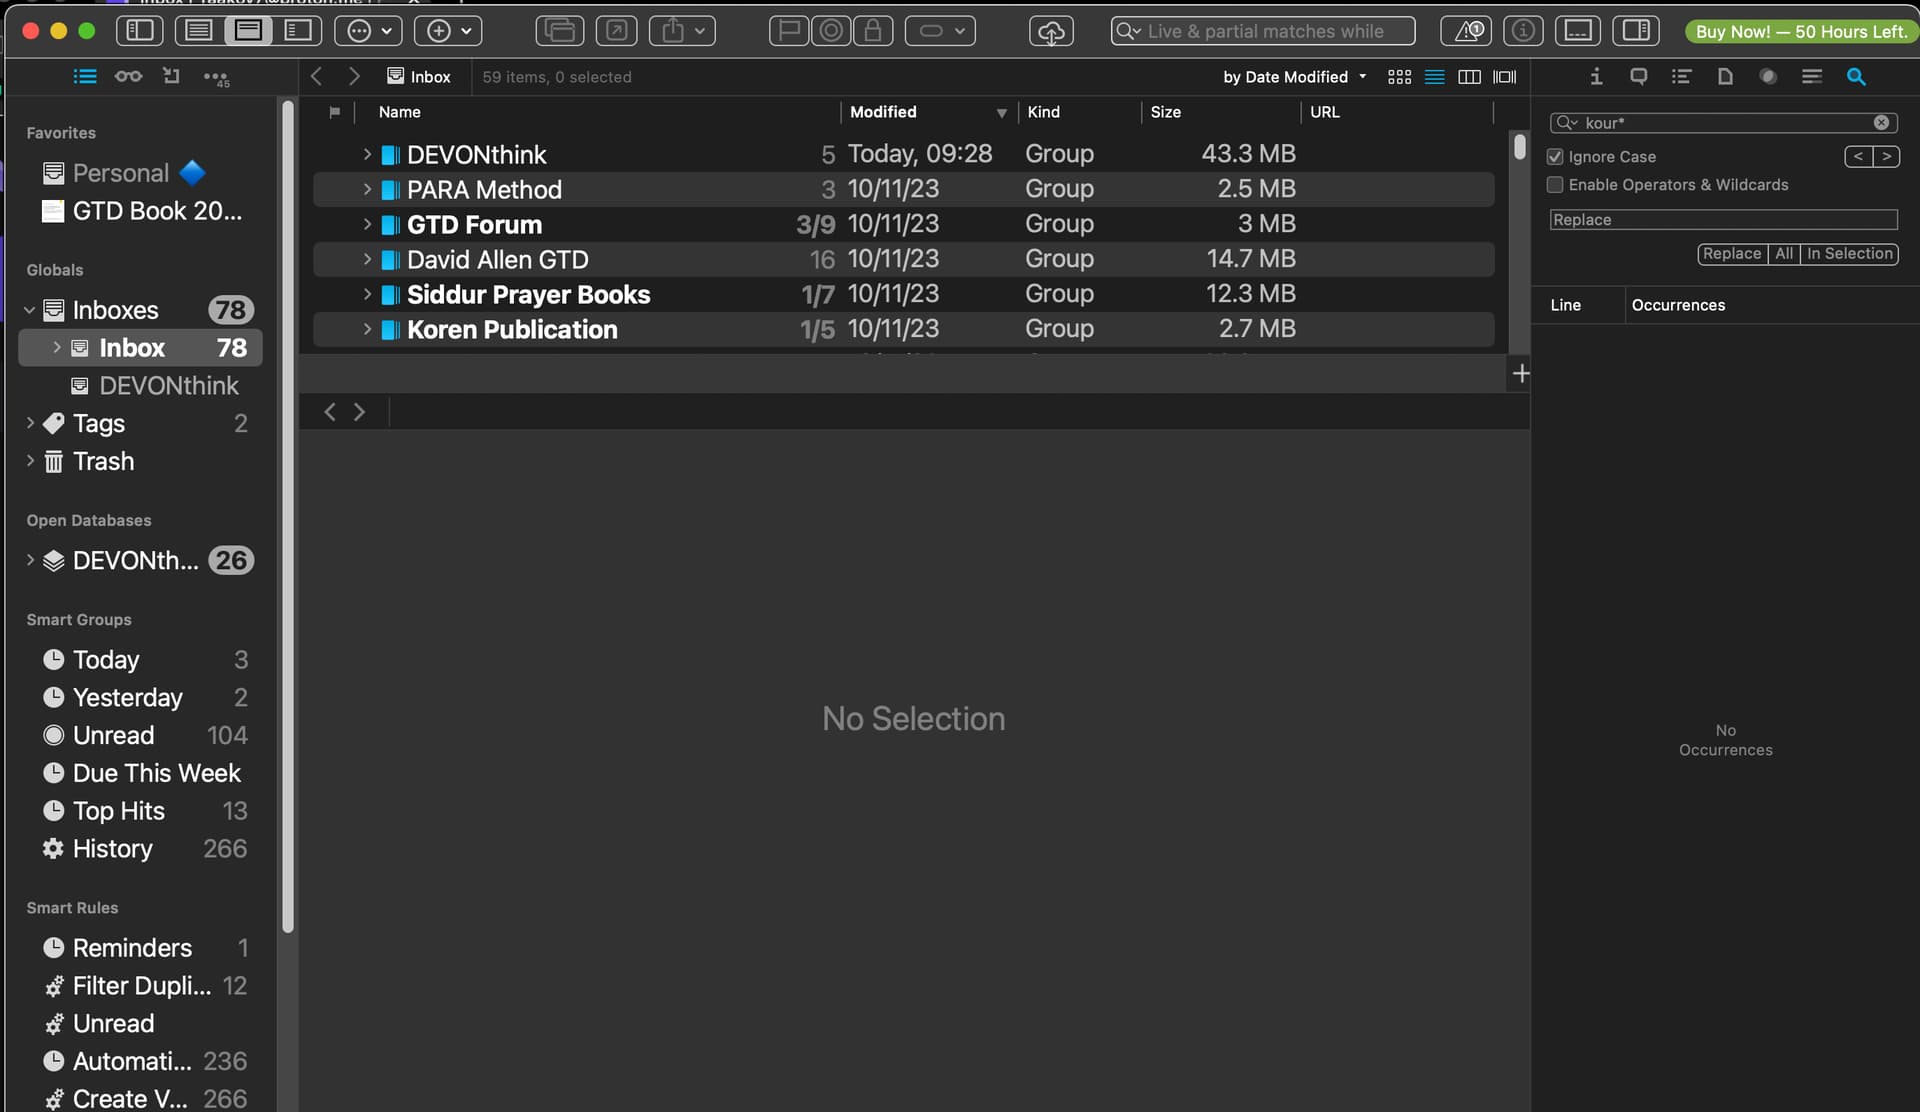Toggle the sidebar visibility icon
The image size is (1920, 1112).
[140, 31]
